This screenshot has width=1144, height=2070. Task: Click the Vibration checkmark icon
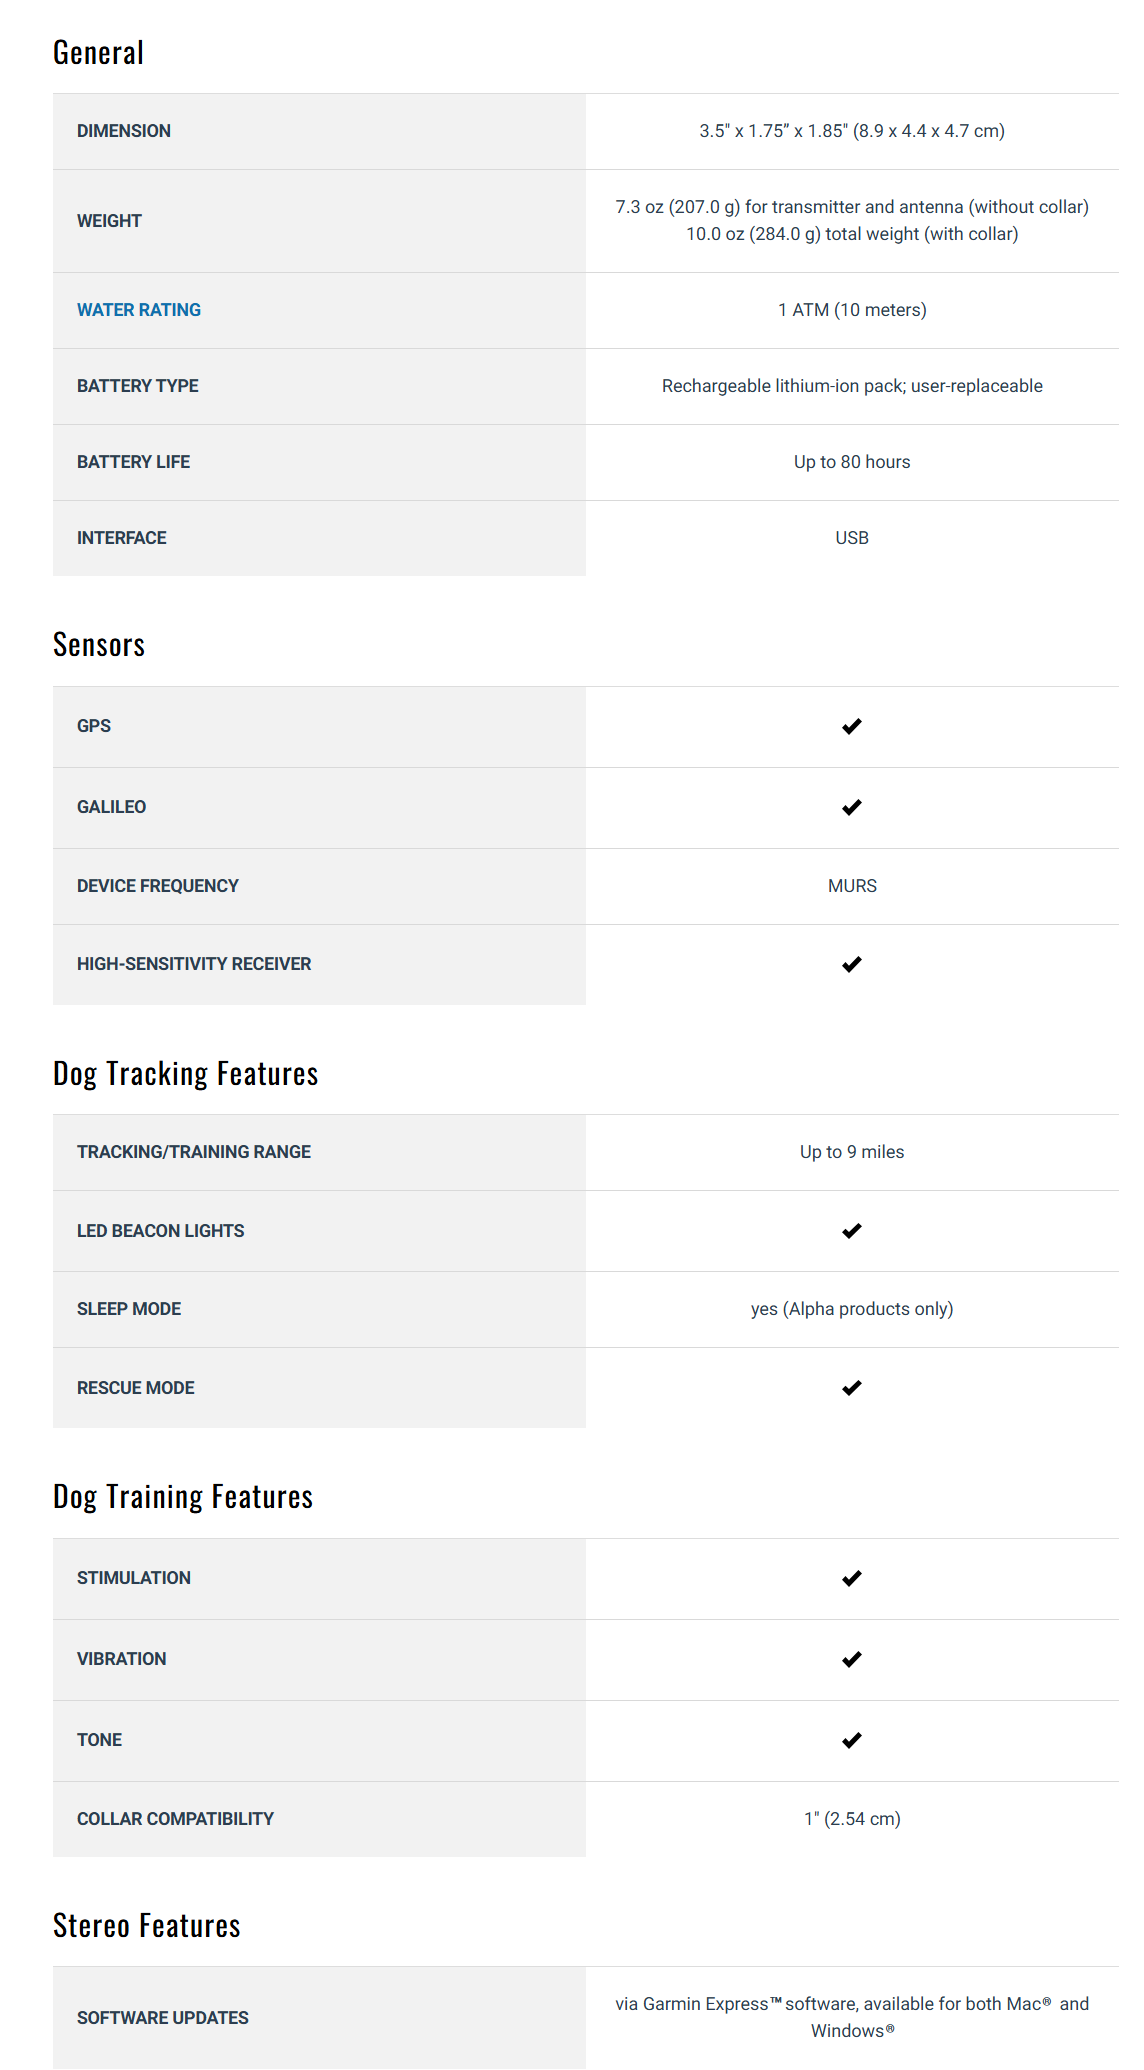tap(851, 1659)
